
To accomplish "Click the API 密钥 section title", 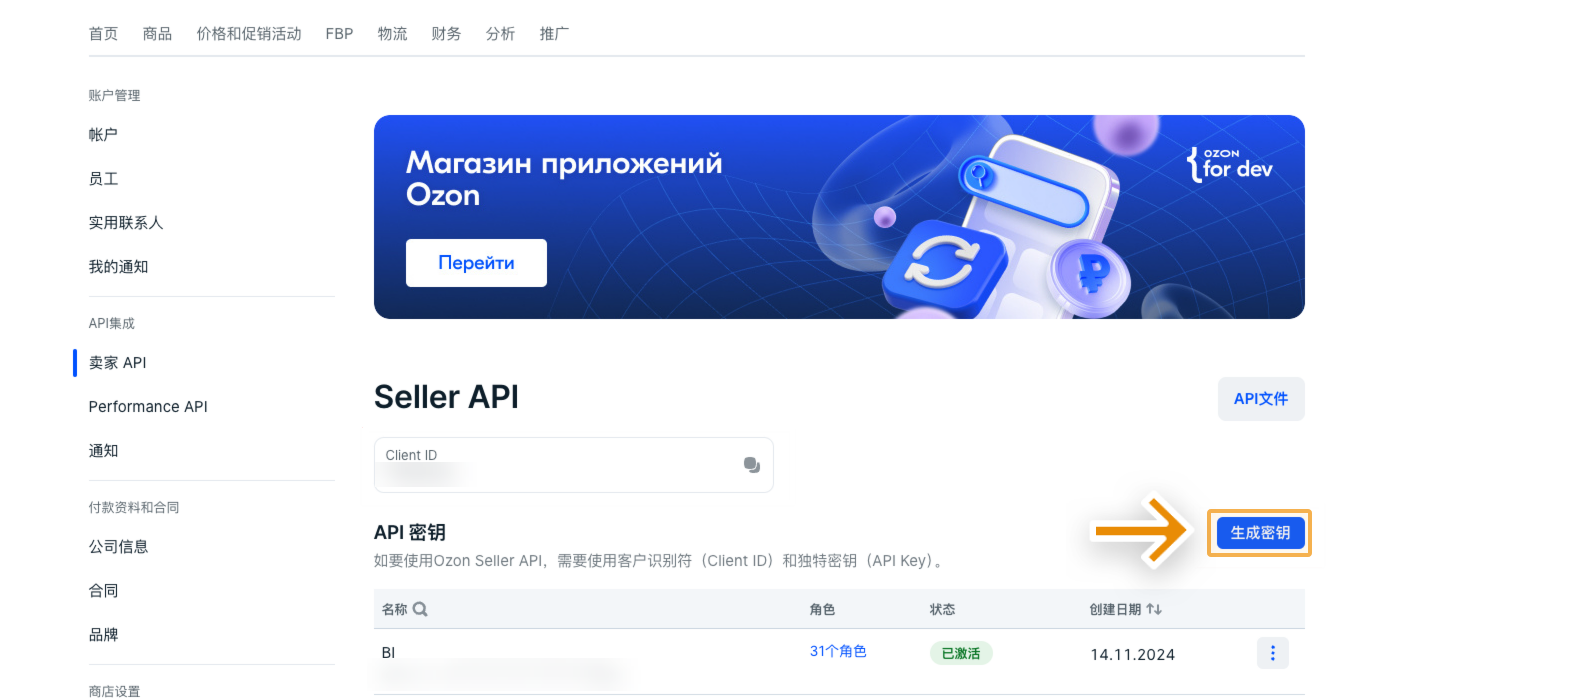I will pyautogui.click(x=410, y=533).
